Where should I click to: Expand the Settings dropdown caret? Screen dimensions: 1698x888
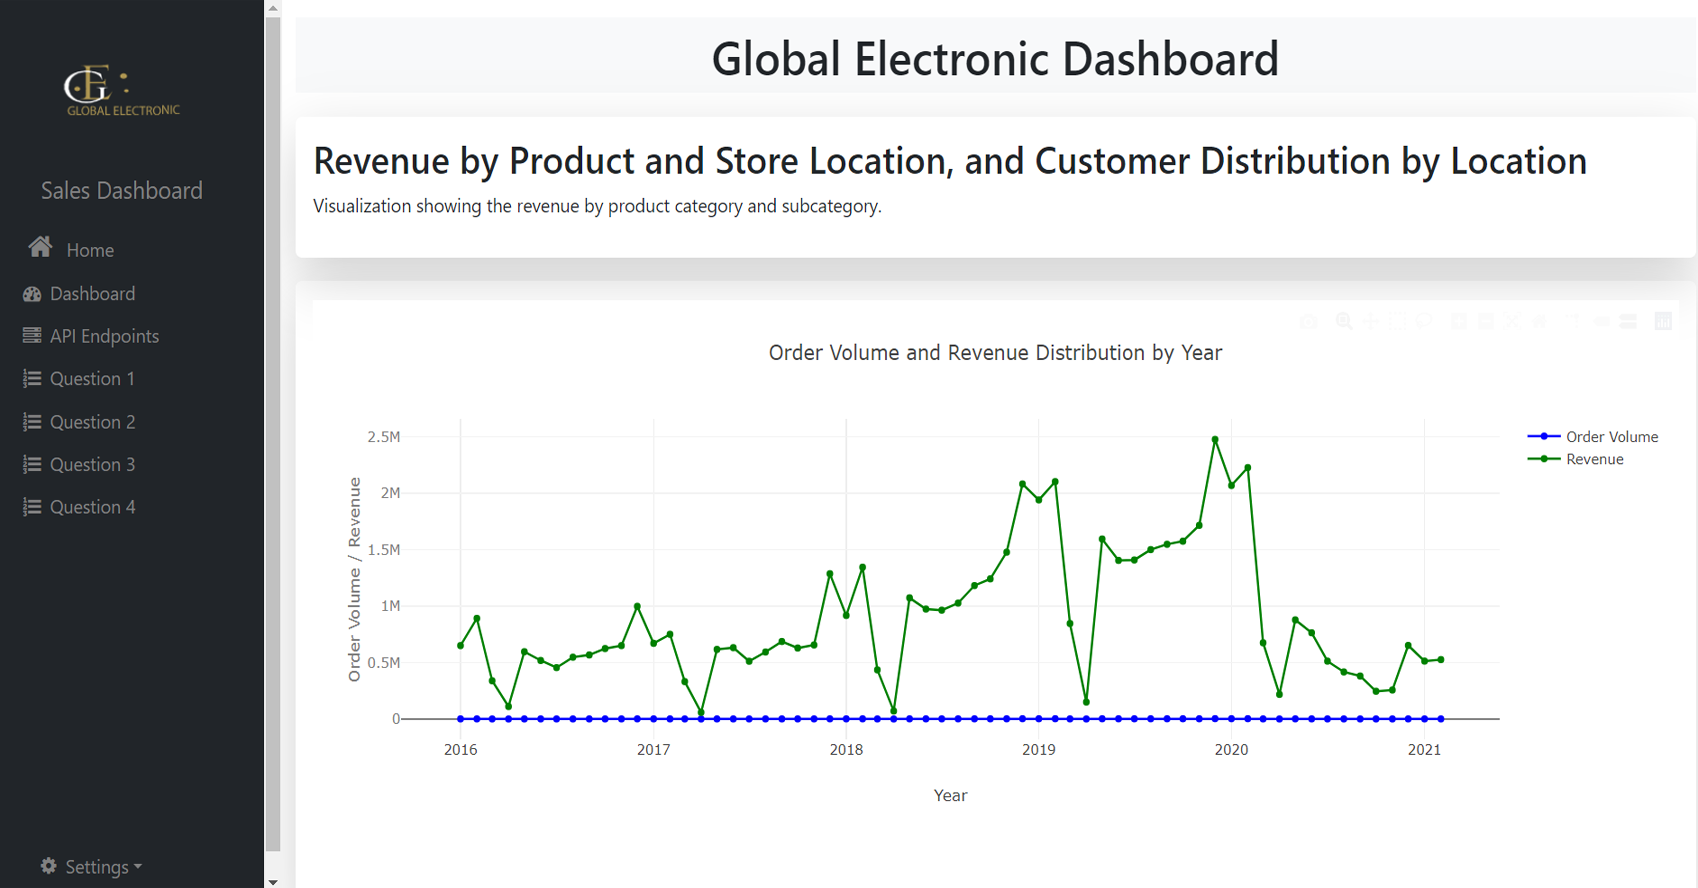[x=138, y=867]
